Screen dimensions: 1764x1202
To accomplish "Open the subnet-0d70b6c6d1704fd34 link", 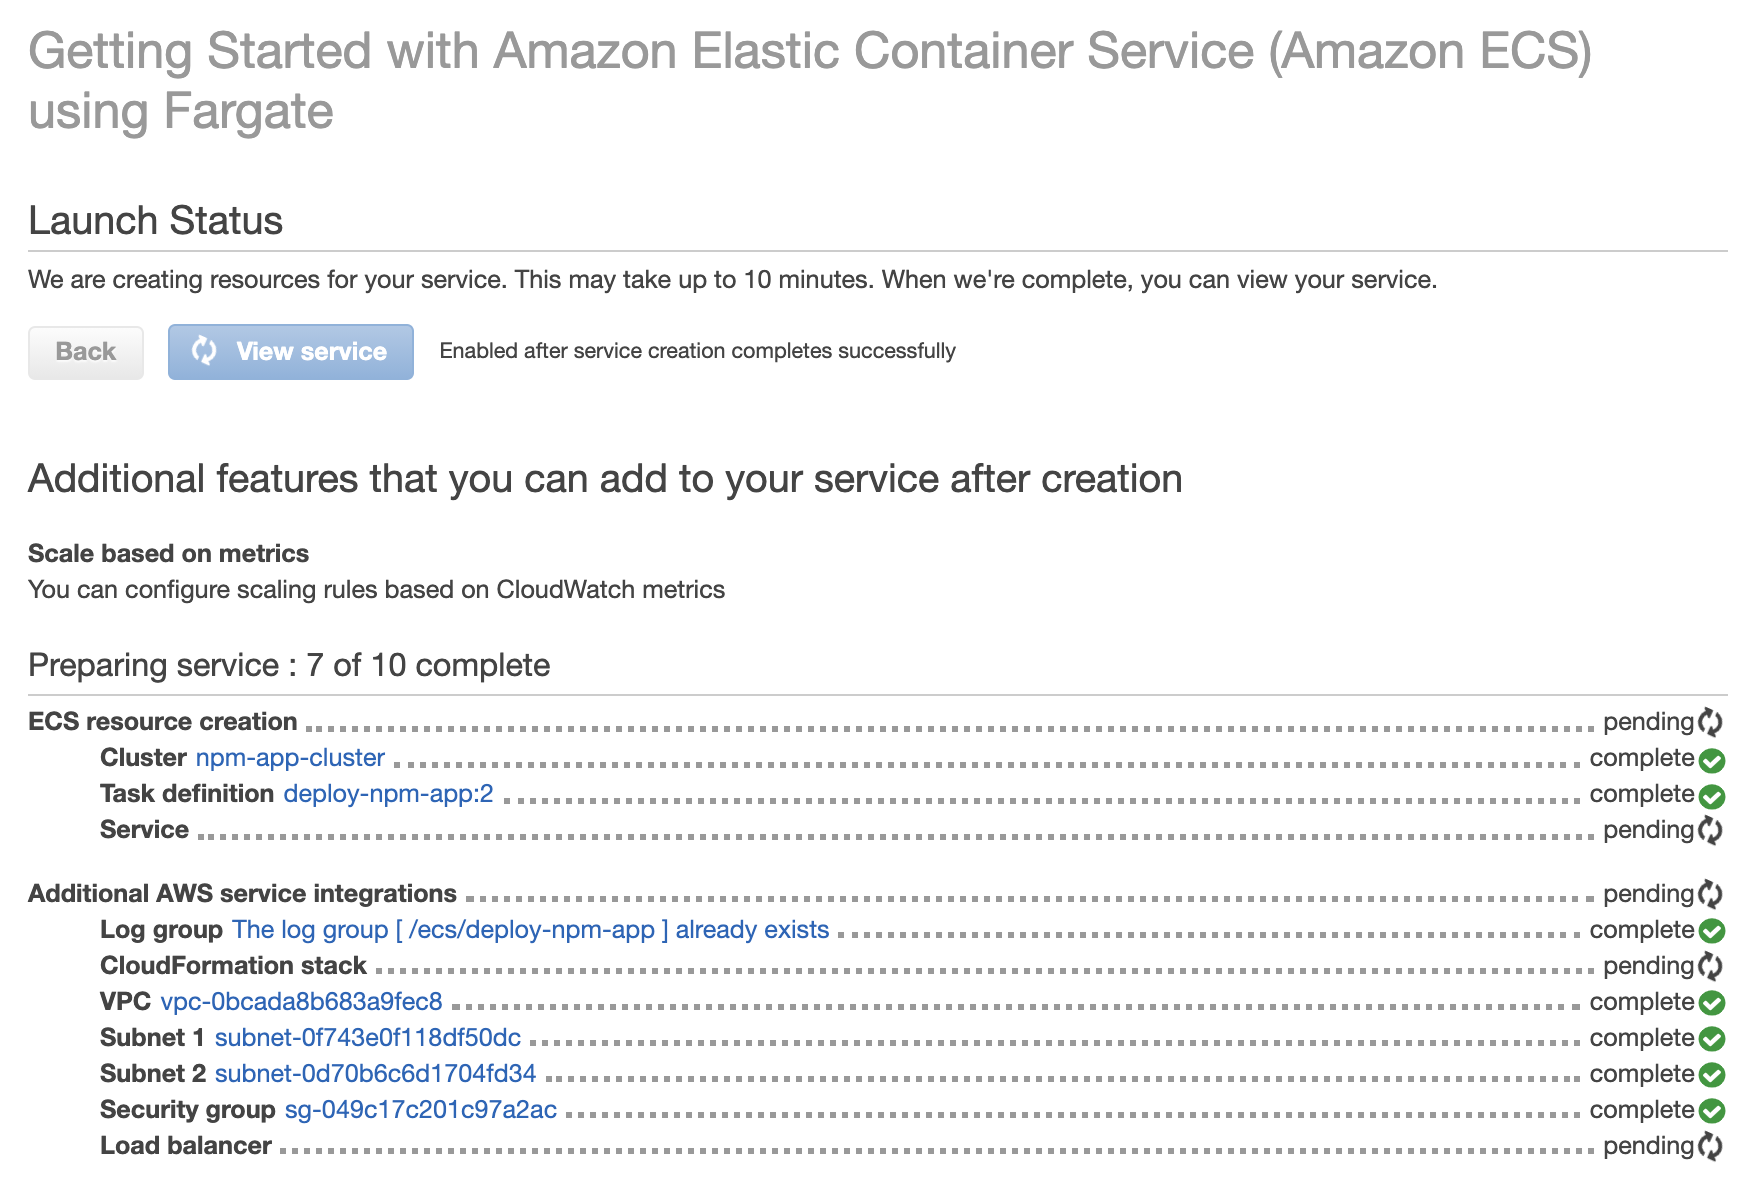I will pos(376,1074).
